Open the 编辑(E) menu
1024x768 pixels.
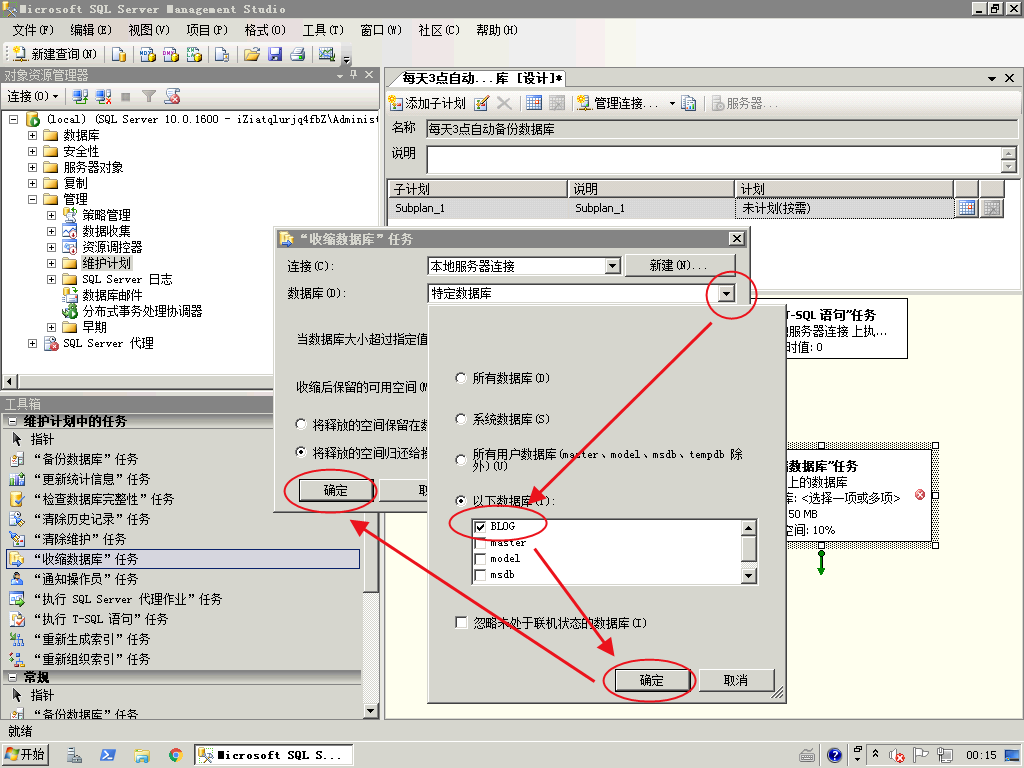tap(91, 30)
